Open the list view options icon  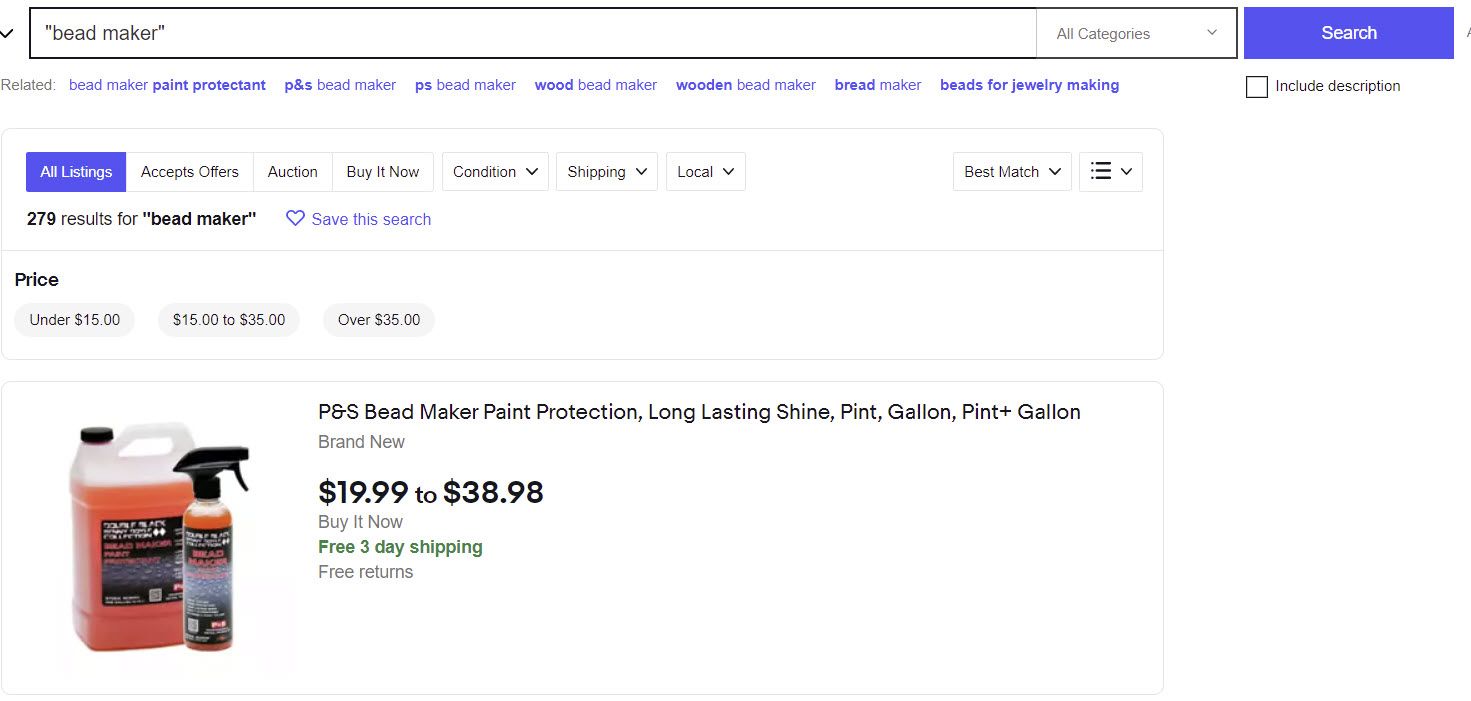click(x=1110, y=172)
